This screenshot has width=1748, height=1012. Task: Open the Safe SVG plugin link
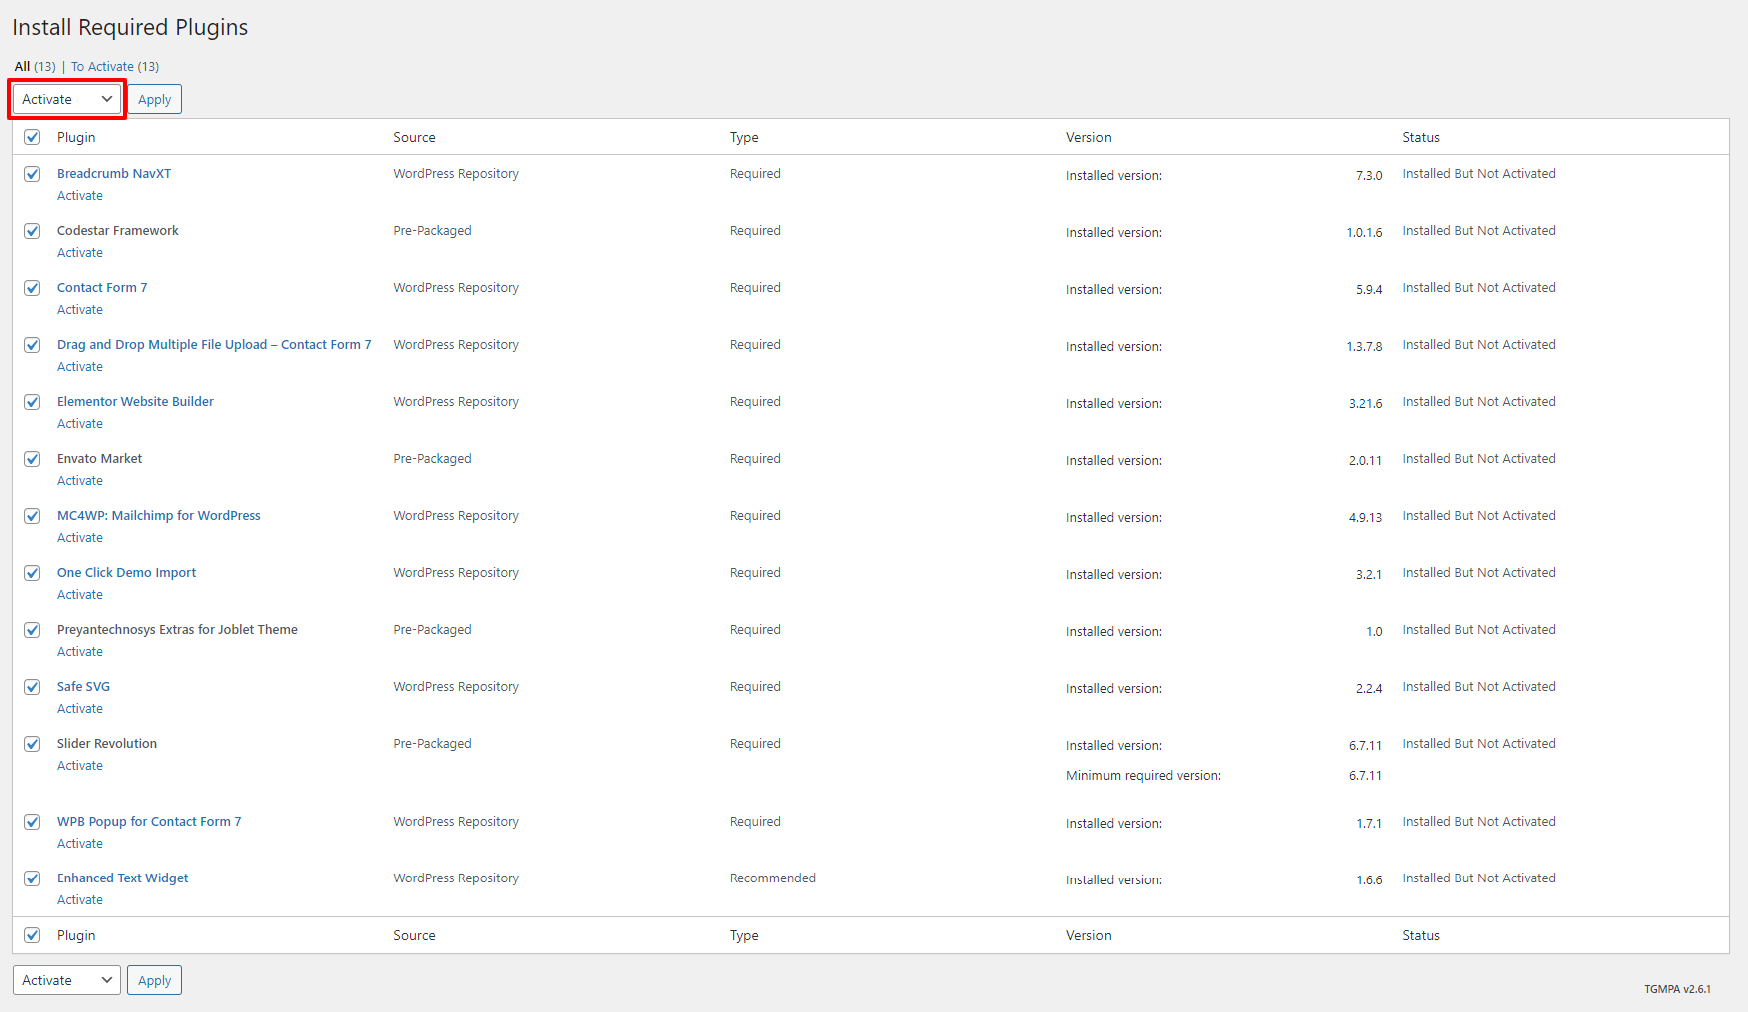[x=83, y=687]
